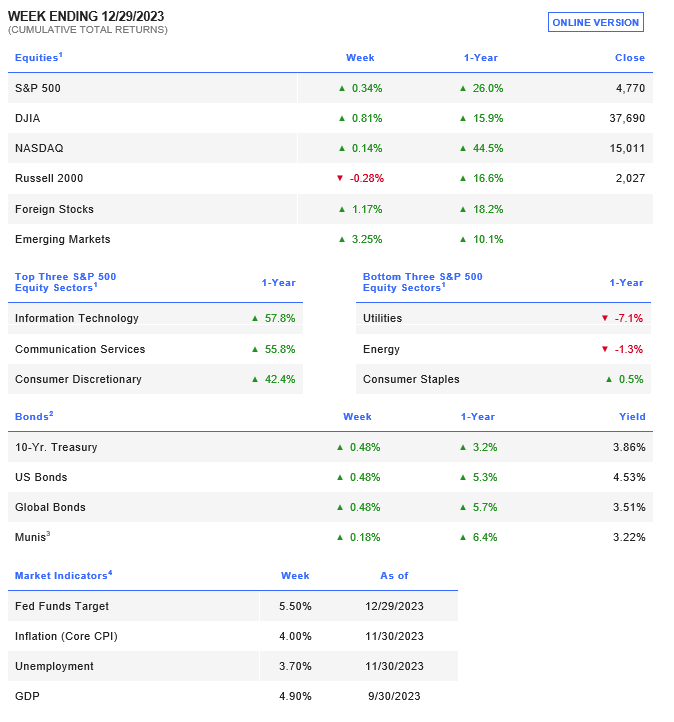Click the Yield column header
The image size is (674, 722).
click(632, 417)
